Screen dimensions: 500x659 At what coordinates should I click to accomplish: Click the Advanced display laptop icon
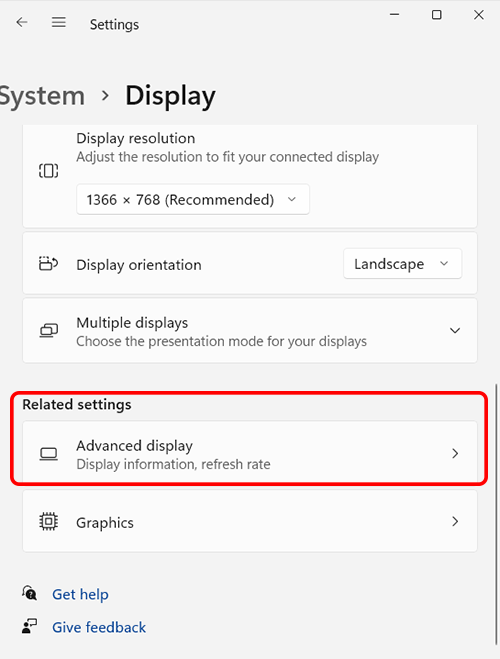tap(48, 454)
